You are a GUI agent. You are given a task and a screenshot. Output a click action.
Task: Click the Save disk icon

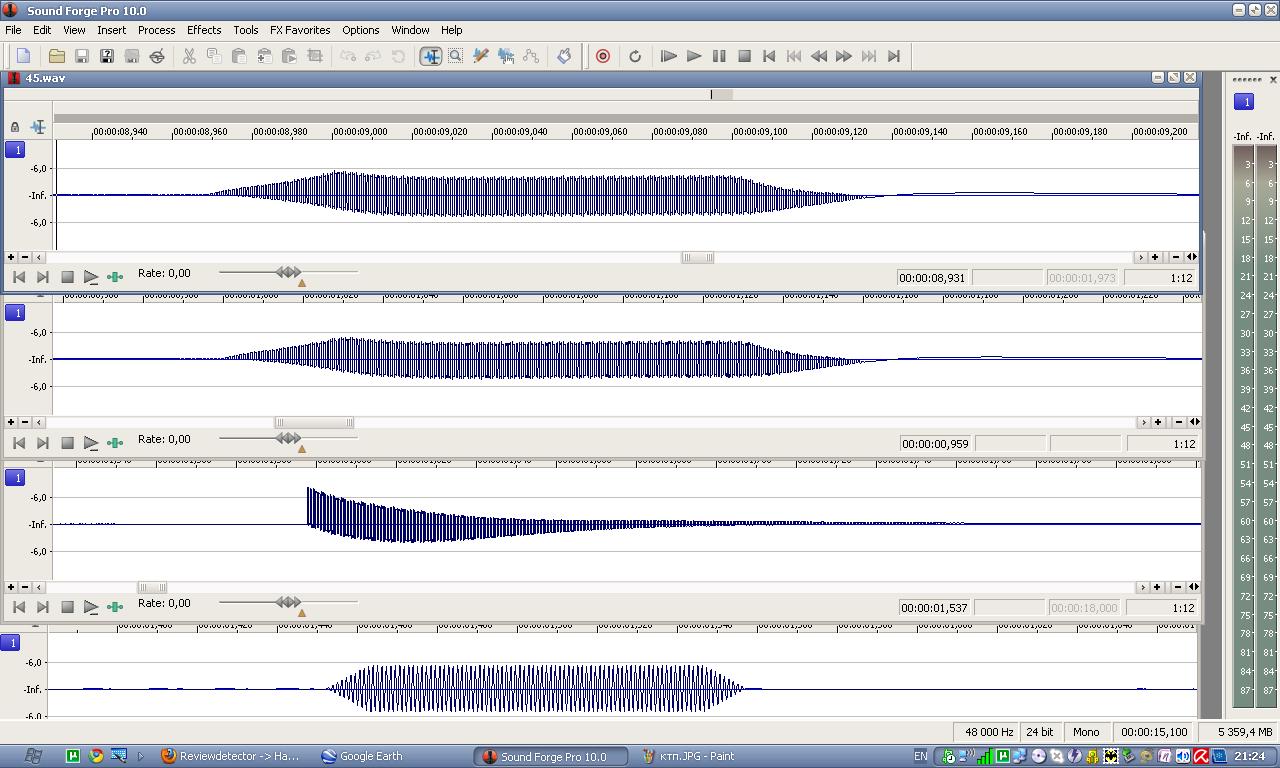82,56
